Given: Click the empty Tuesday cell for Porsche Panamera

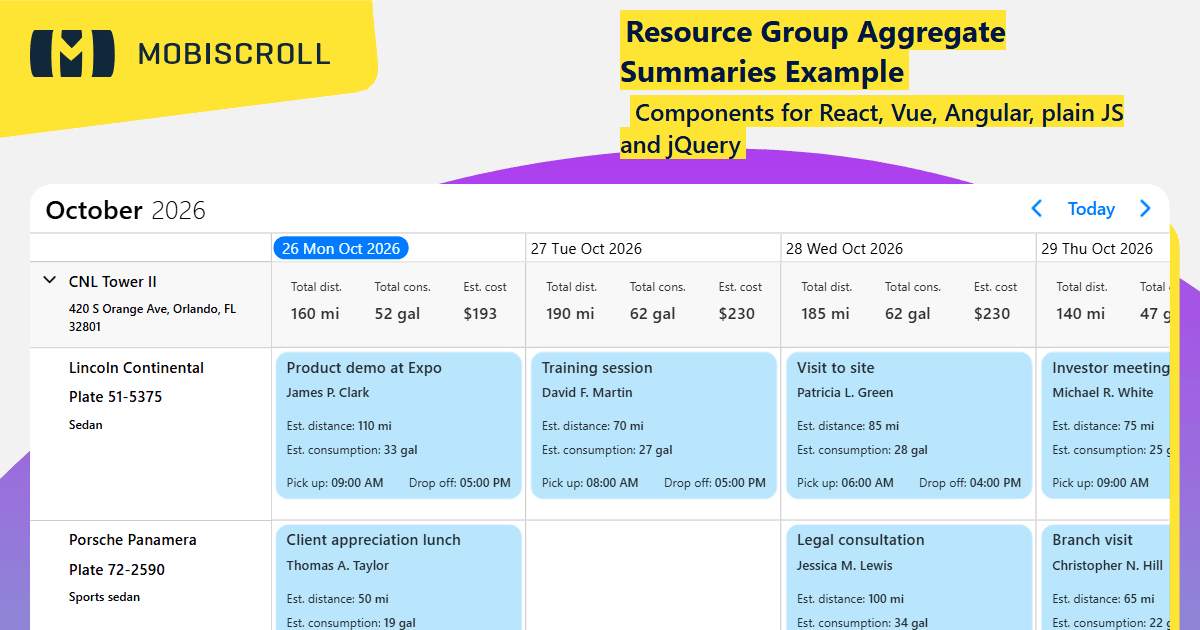Looking at the screenshot, I should [x=653, y=576].
